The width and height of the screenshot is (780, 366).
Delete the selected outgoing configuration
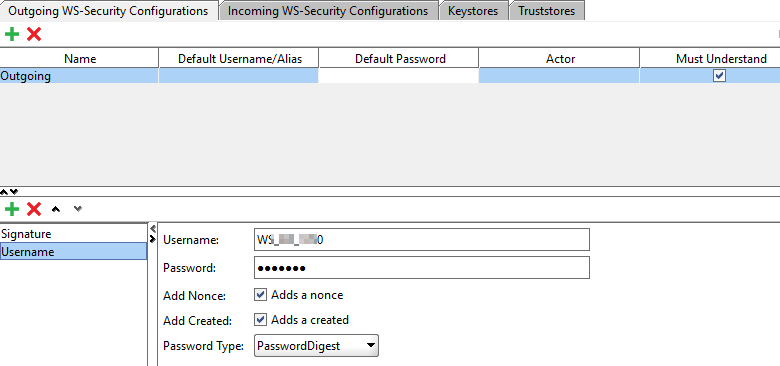(34, 34)
